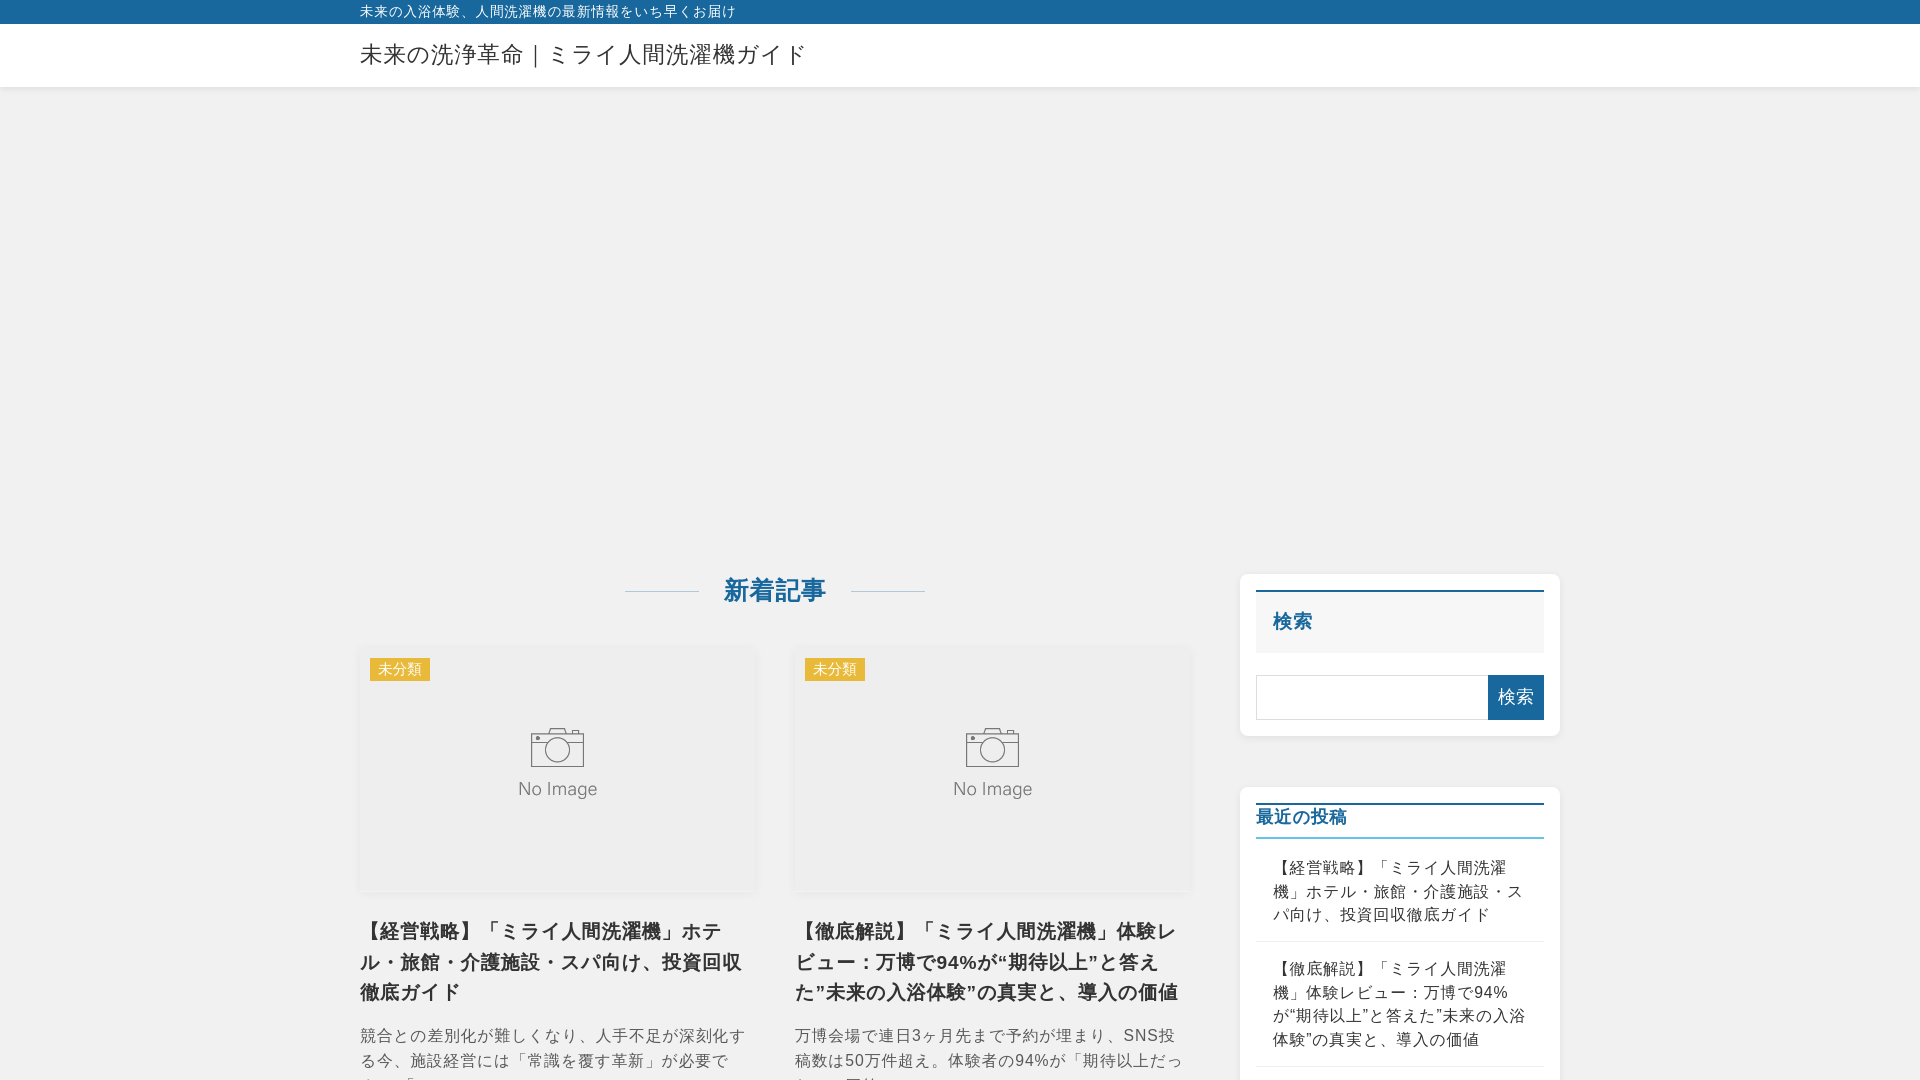Click 未分類 tag on 徹底解説 article card

[835, 669]
